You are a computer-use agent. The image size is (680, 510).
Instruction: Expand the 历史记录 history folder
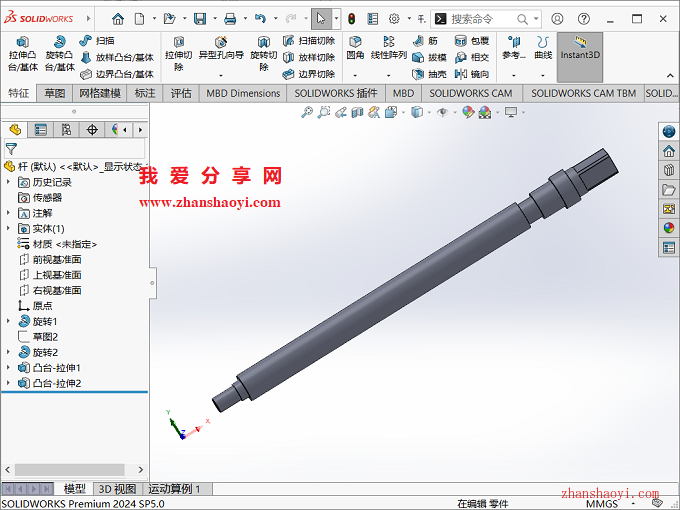[x=9, y=182]
